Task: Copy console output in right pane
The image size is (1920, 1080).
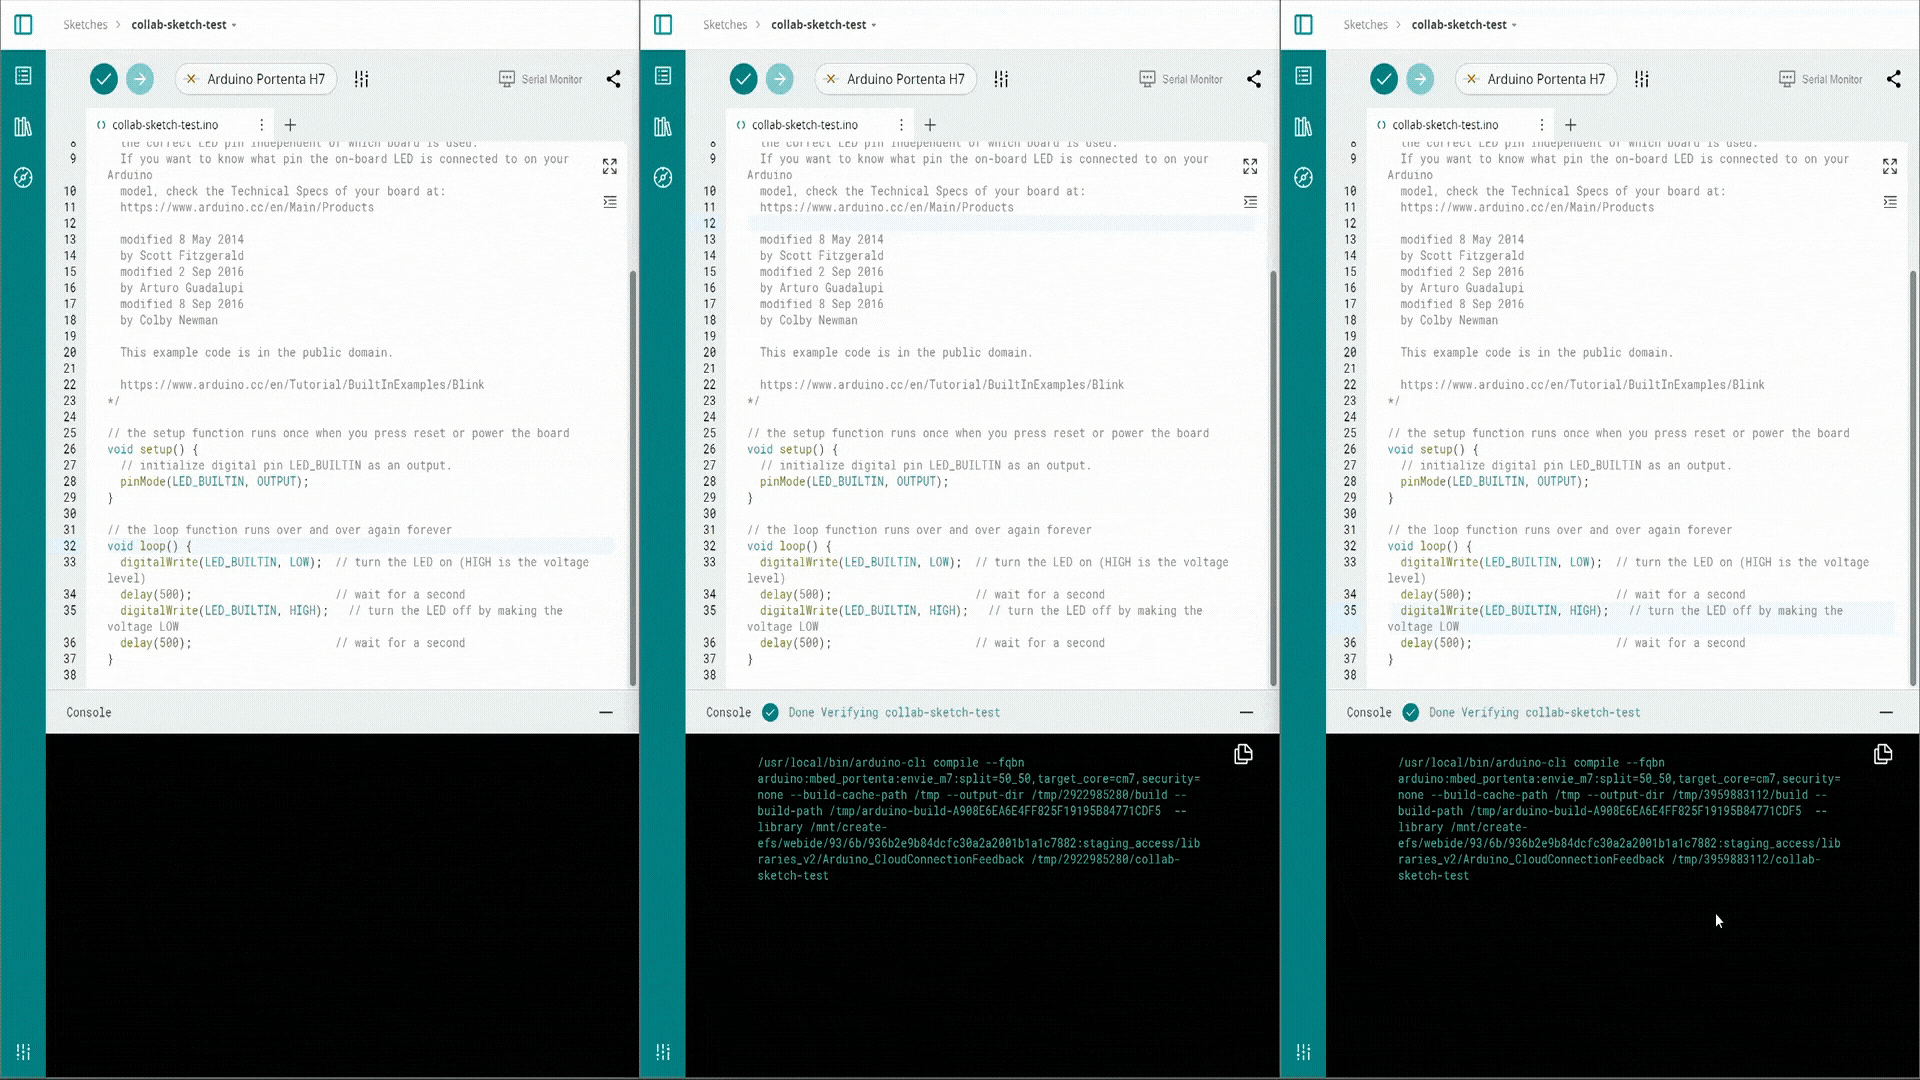Action: [x=1882, y=754]
